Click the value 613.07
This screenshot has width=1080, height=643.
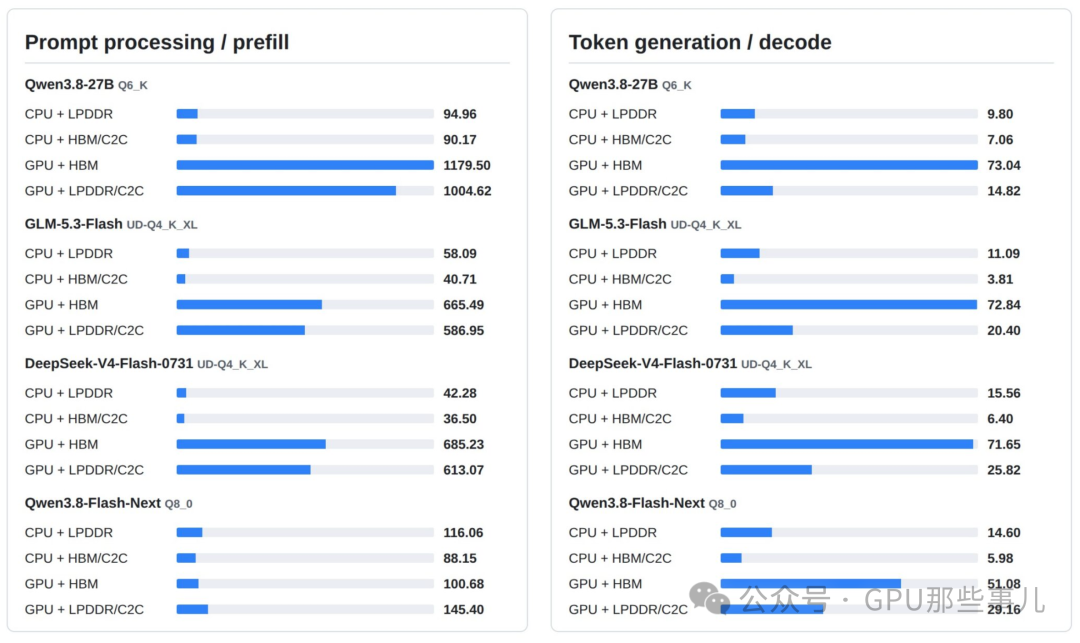click(x=464, y=470)
